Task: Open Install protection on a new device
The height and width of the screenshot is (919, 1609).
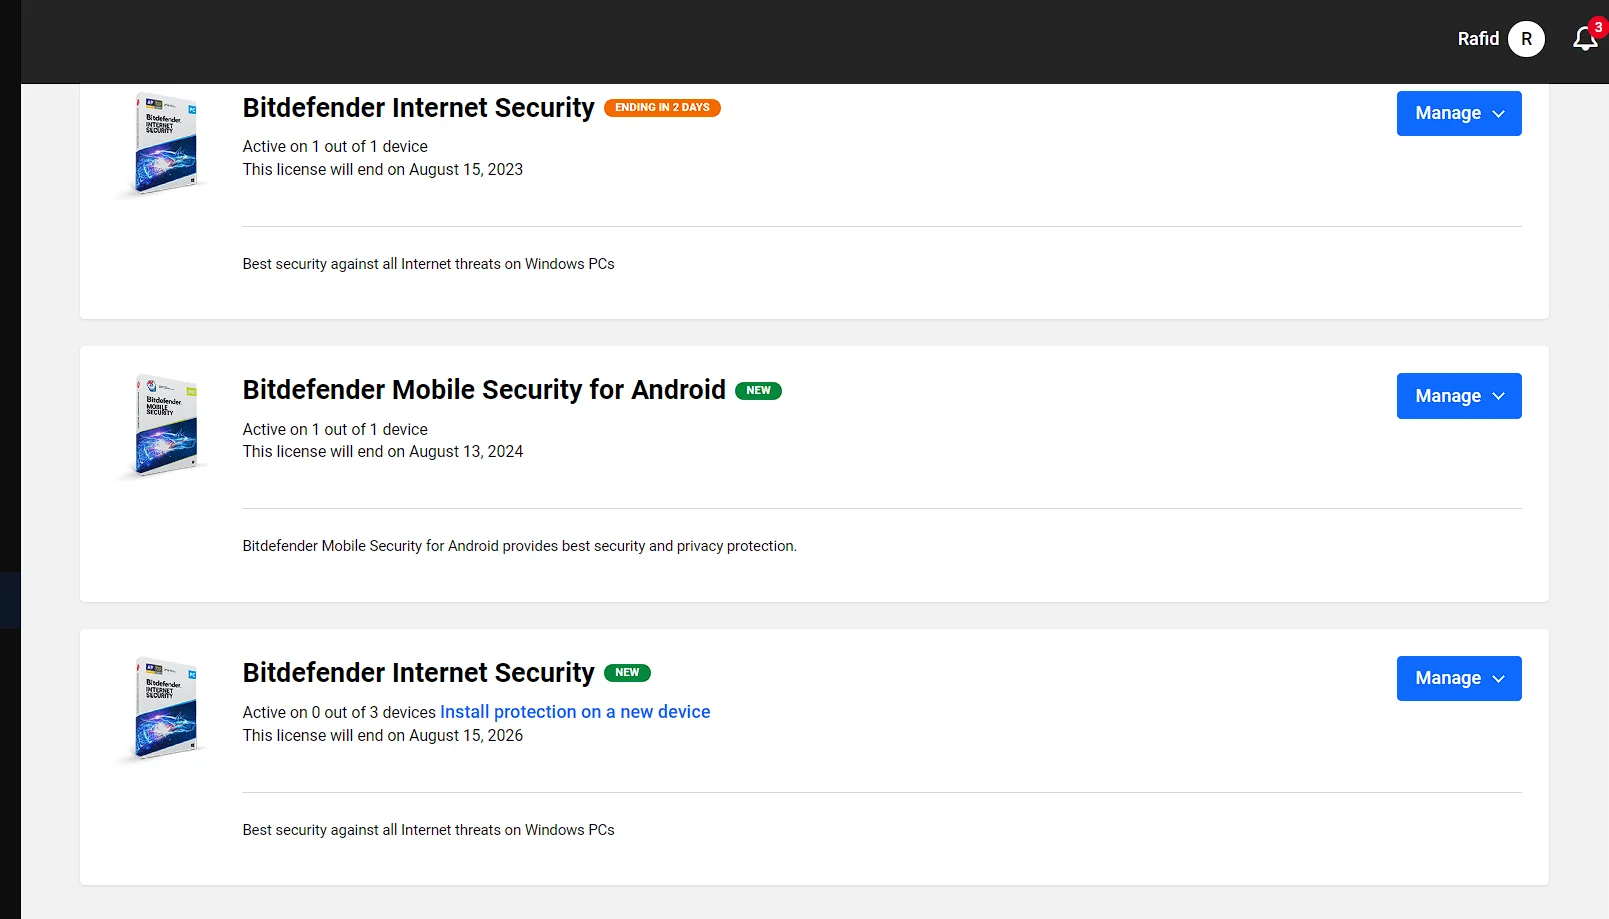Action: tap(575, 711)
